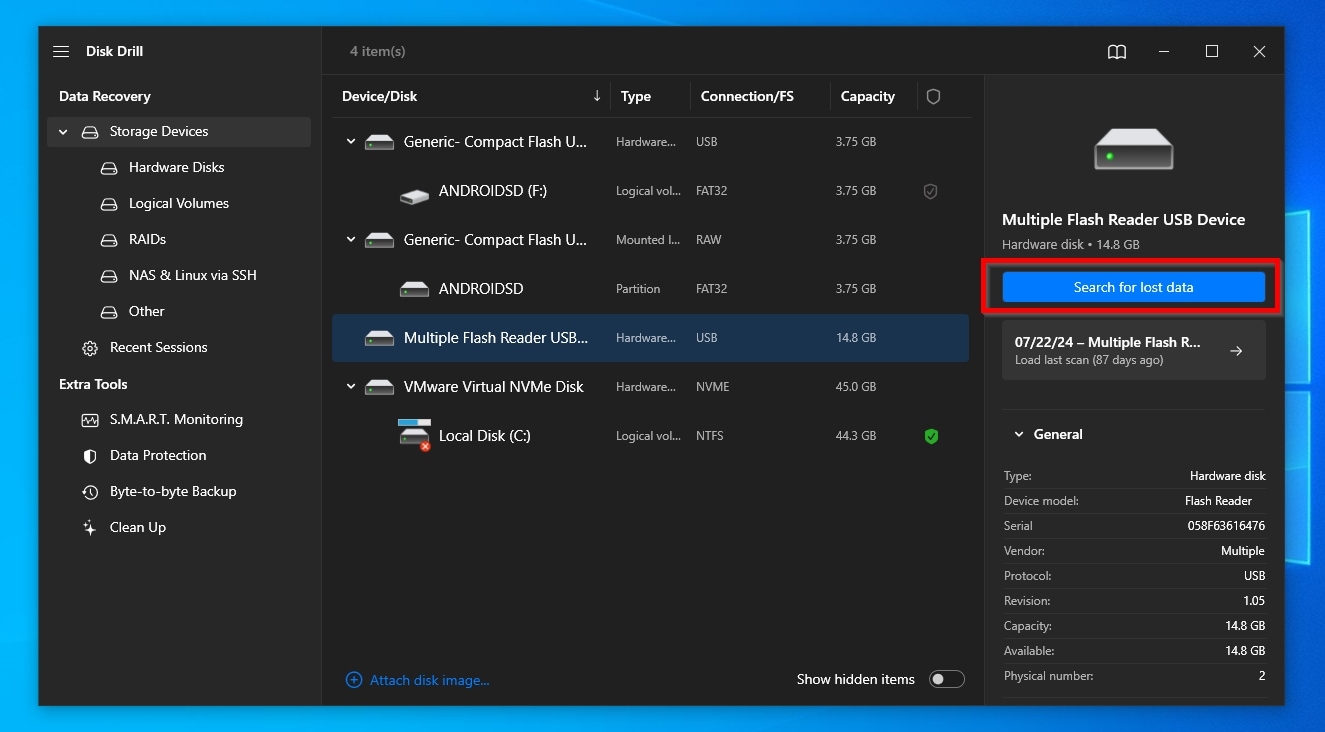The width and height of the screenshot is (1325, 732).
Task: Open the hamburger menu beside Disk Drill
Action: click(x=61, y=51)
